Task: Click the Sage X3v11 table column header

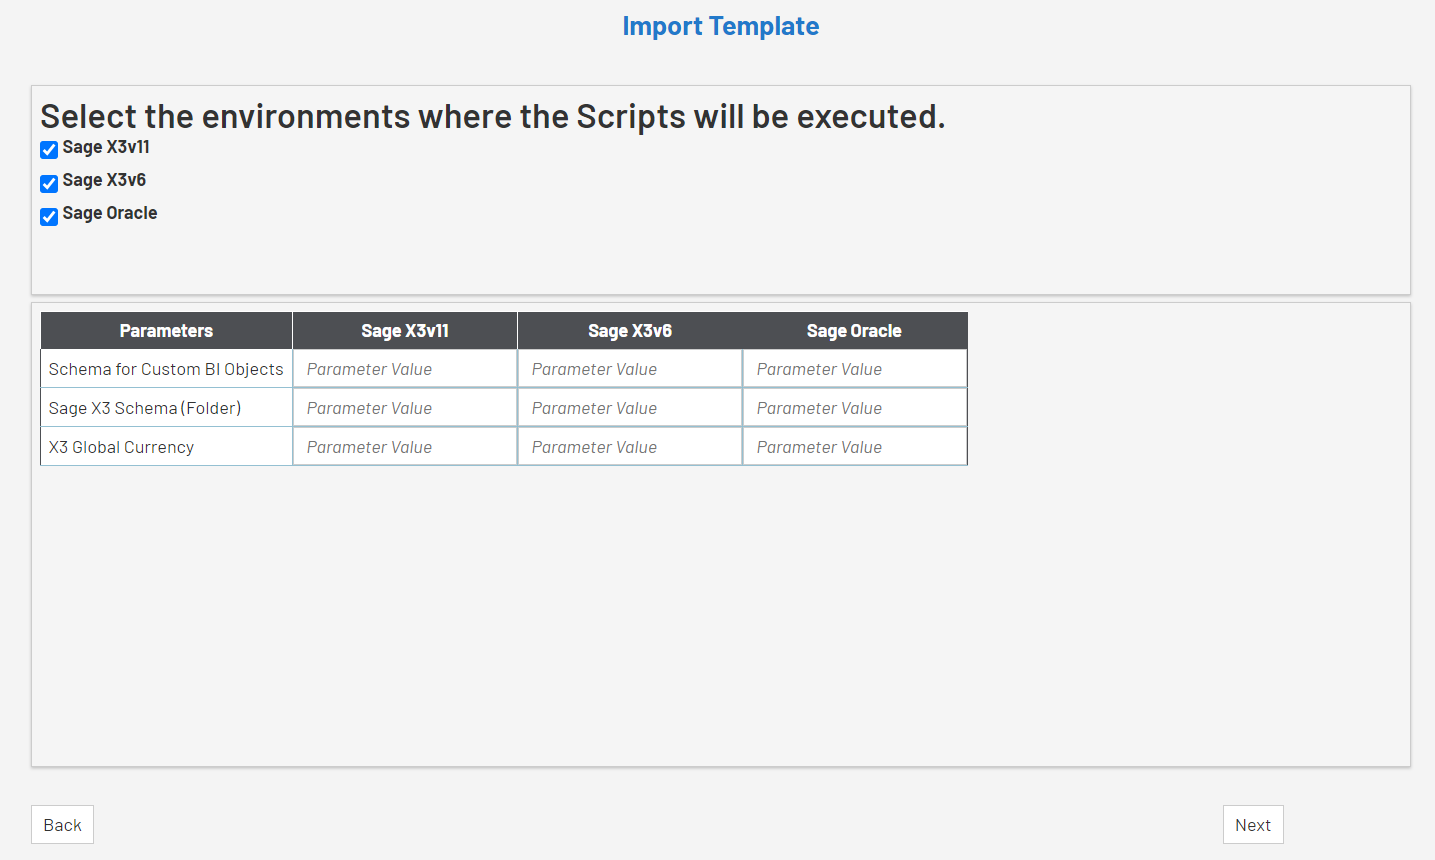Action: (x=405, y=331)
